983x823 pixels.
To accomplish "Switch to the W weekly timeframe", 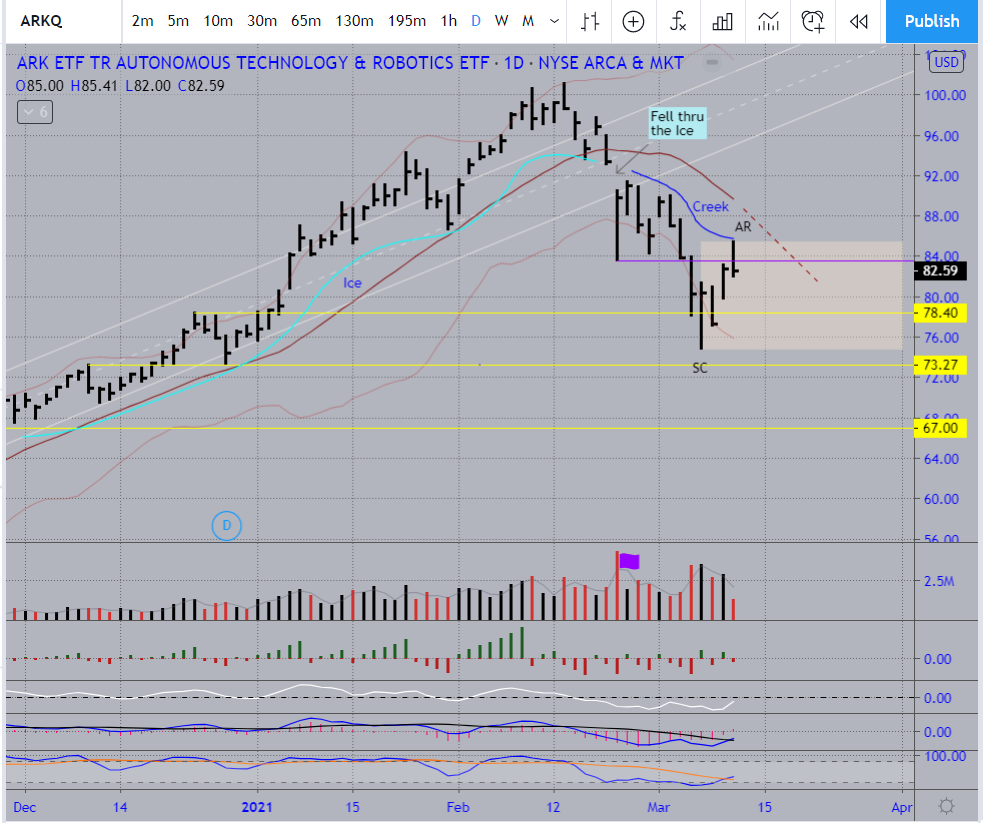I will tap(501, 21).
